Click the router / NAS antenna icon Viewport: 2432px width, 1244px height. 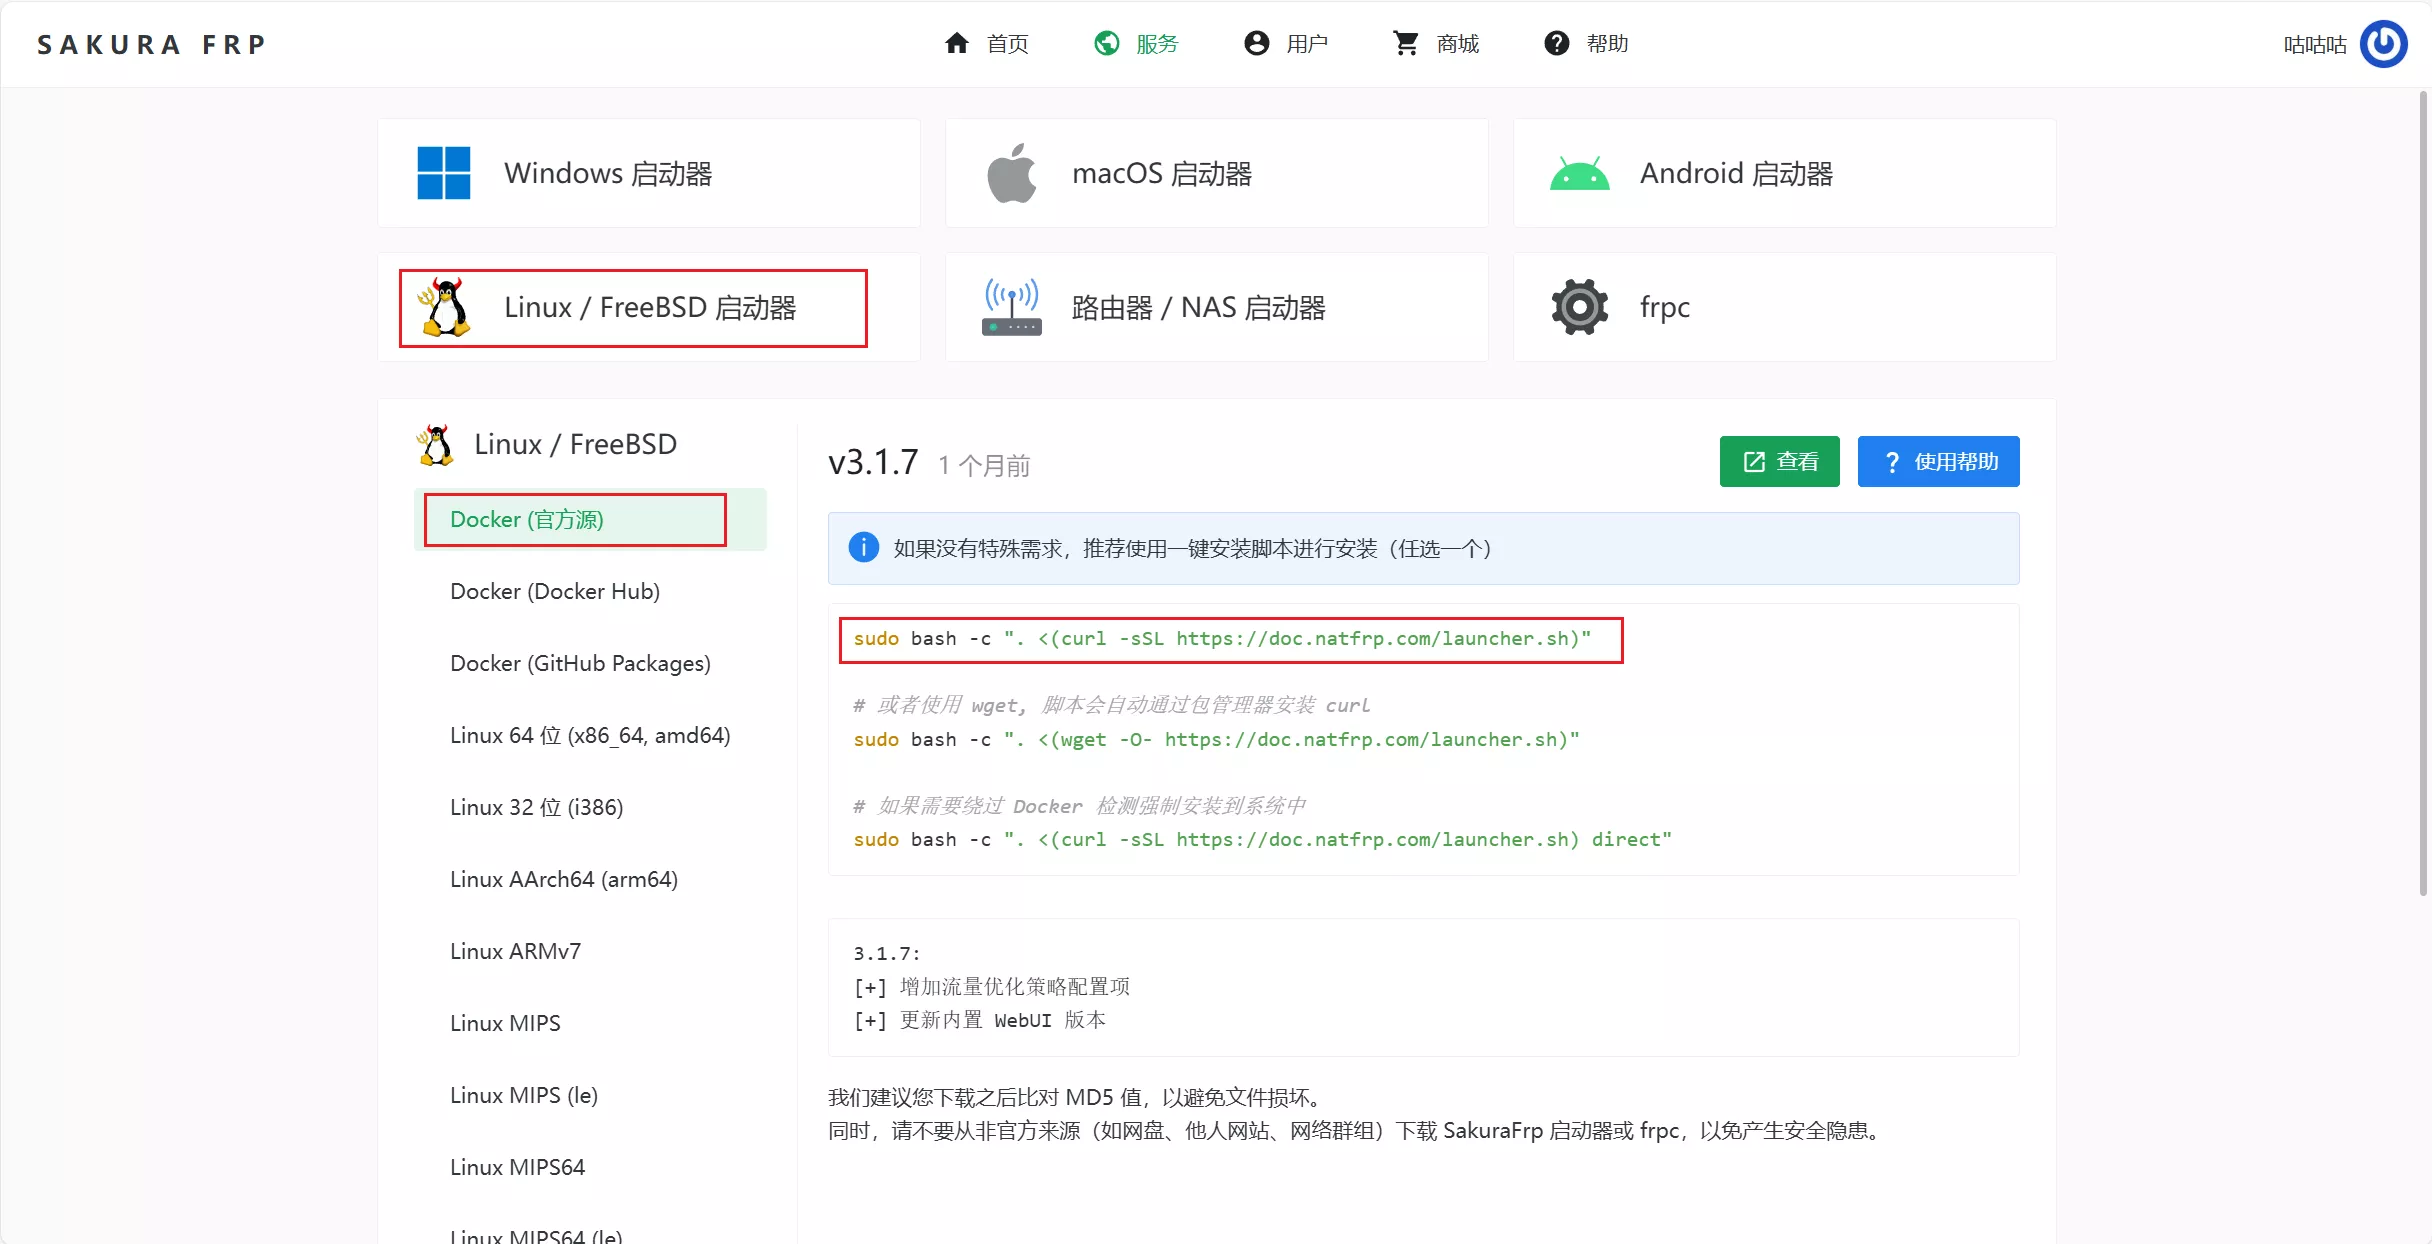1011,307
